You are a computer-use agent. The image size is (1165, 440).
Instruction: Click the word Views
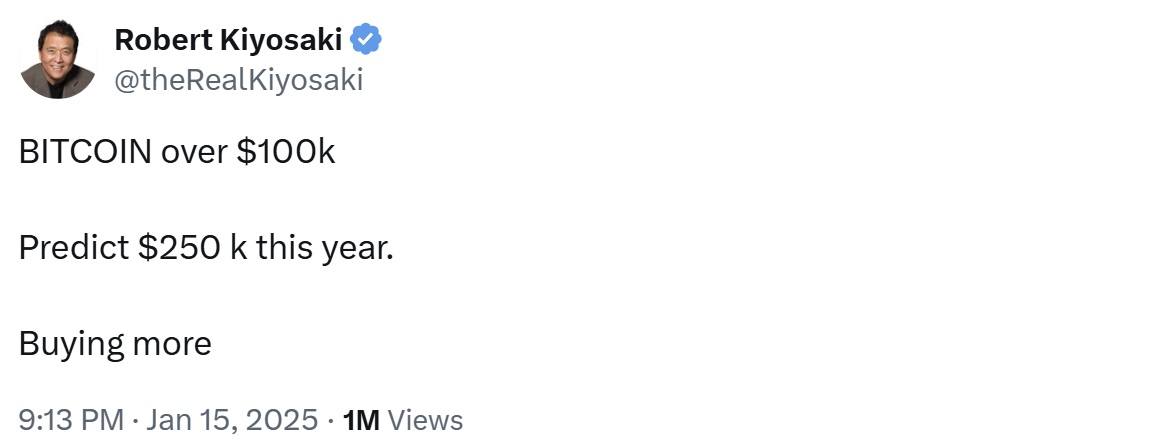point(425,420)
